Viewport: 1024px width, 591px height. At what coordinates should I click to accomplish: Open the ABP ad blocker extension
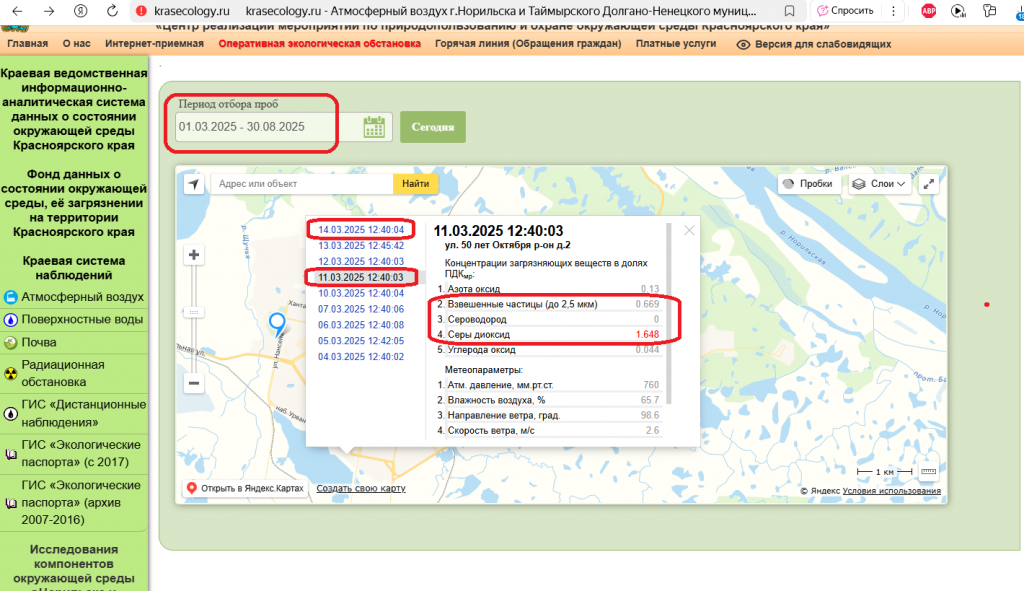click(x=928, y=10)
